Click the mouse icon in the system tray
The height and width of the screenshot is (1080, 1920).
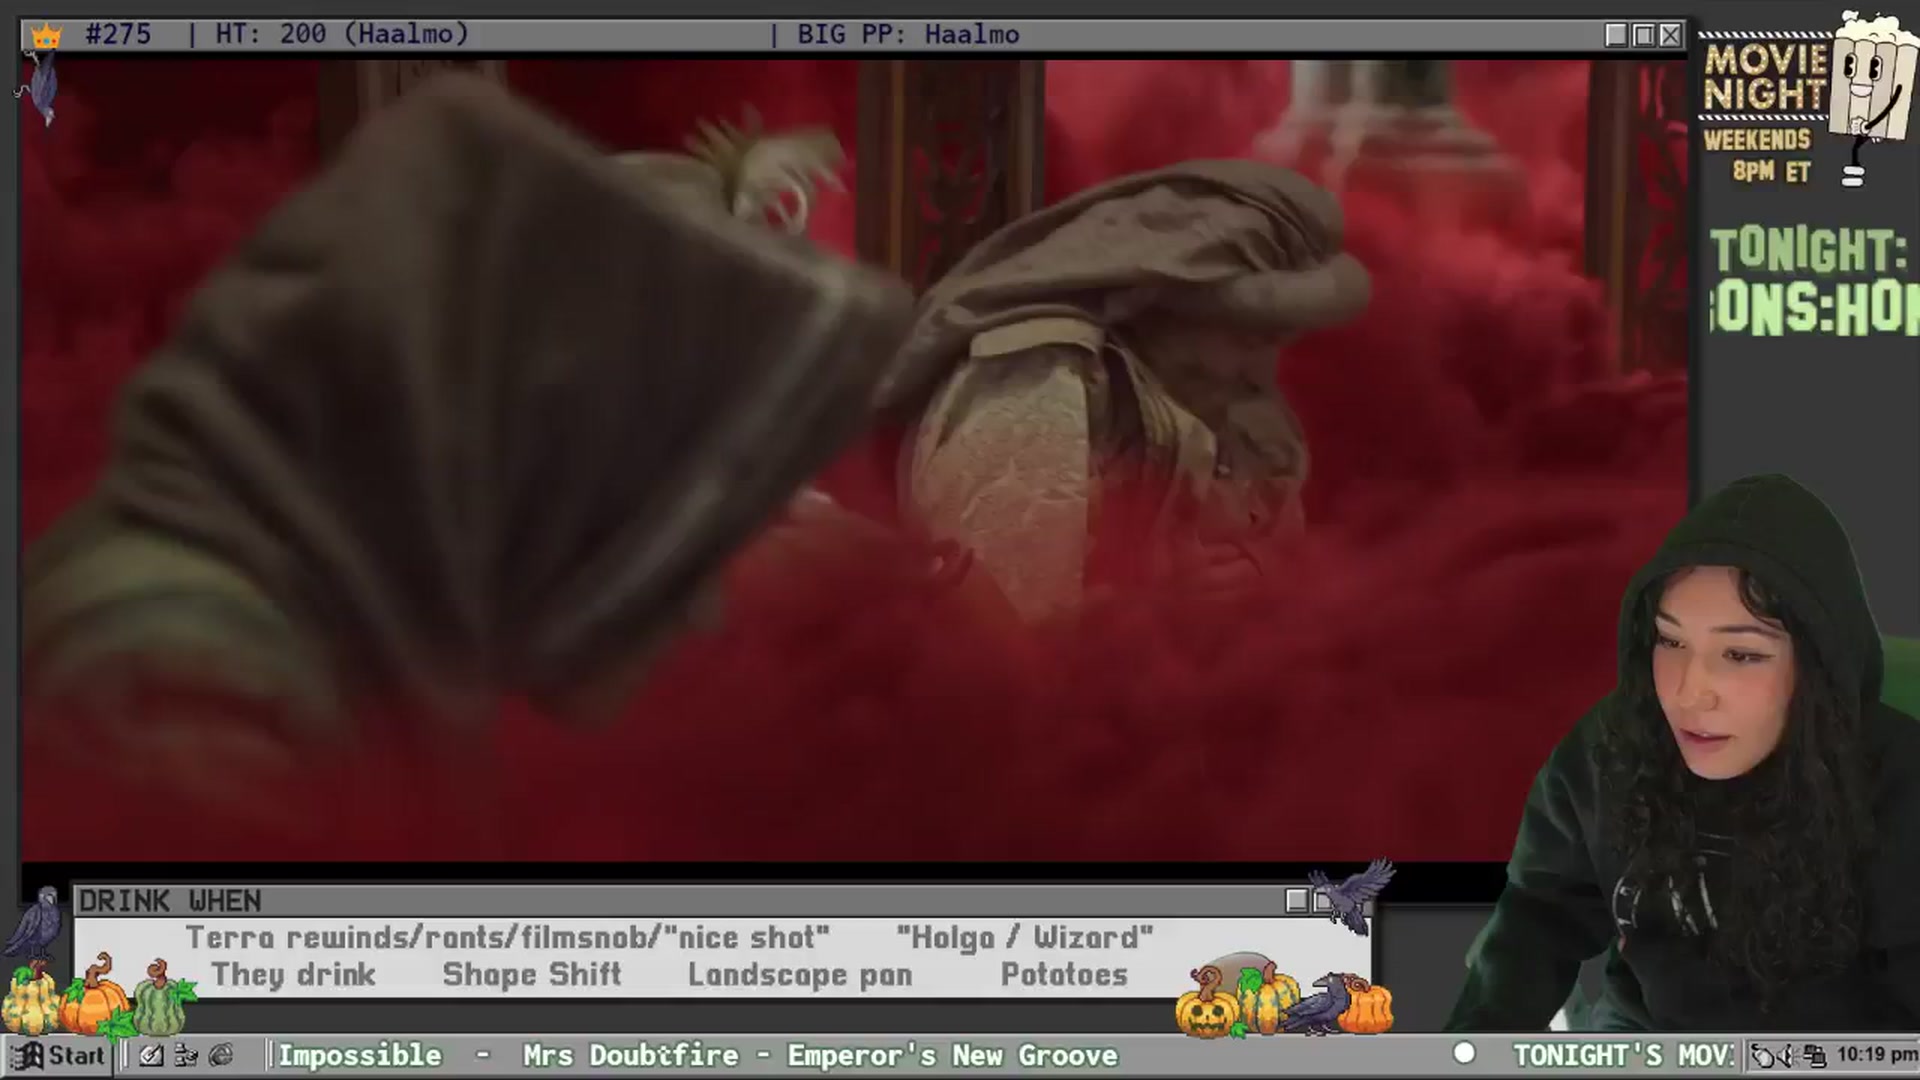1762,1056
